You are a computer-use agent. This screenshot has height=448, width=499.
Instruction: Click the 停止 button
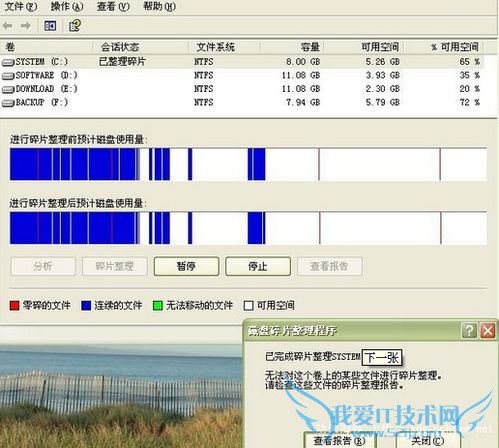[258, 266]
